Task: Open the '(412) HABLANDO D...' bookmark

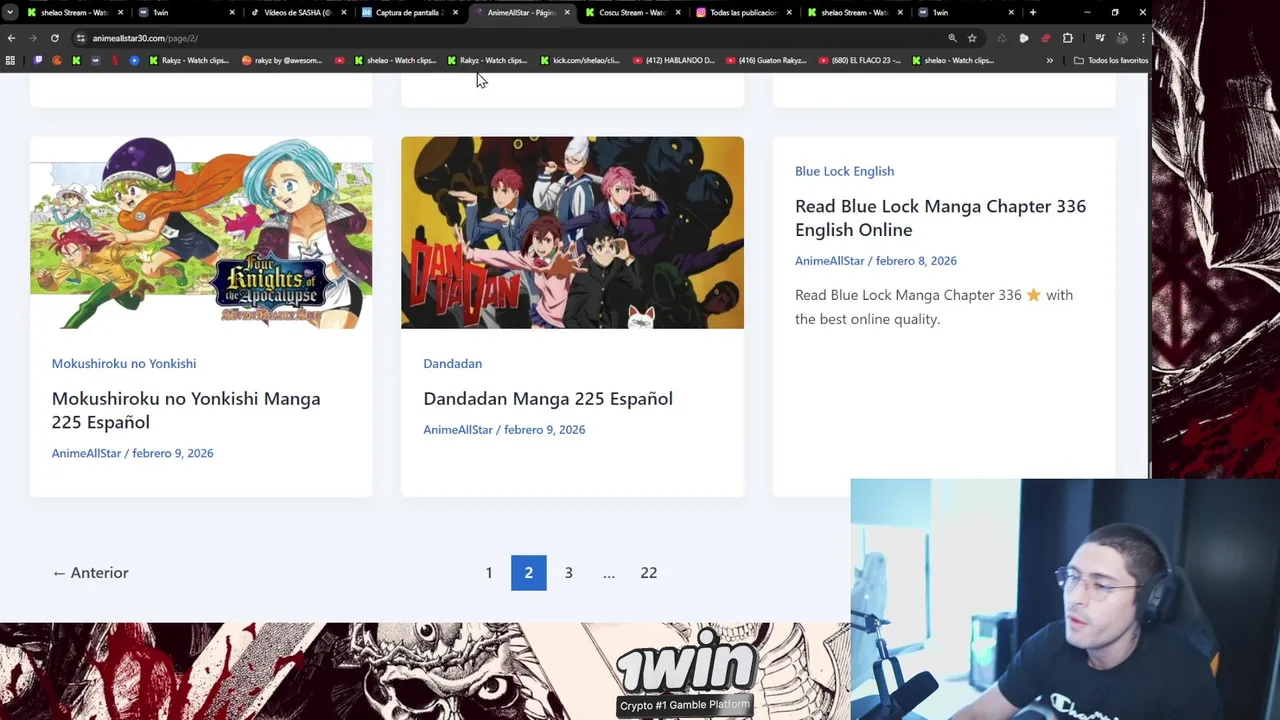Action: 674,60
